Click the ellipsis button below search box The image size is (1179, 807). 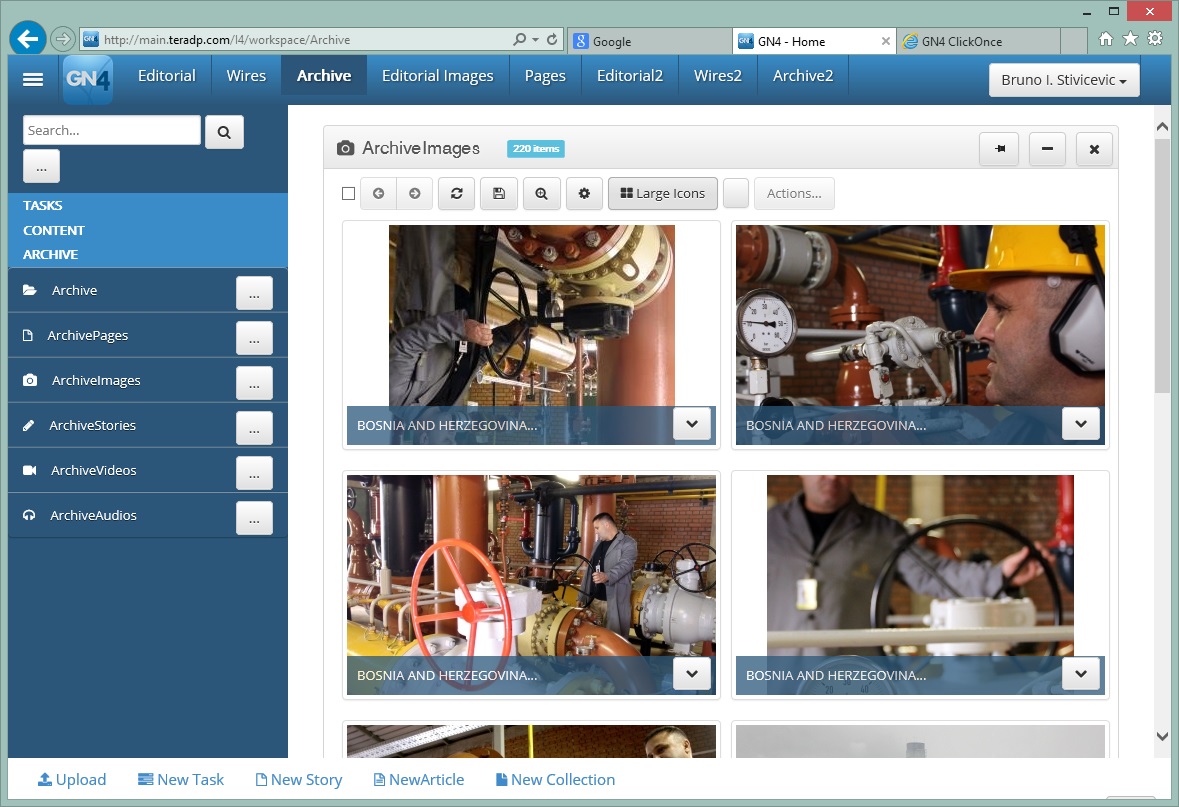pos(41,166)
